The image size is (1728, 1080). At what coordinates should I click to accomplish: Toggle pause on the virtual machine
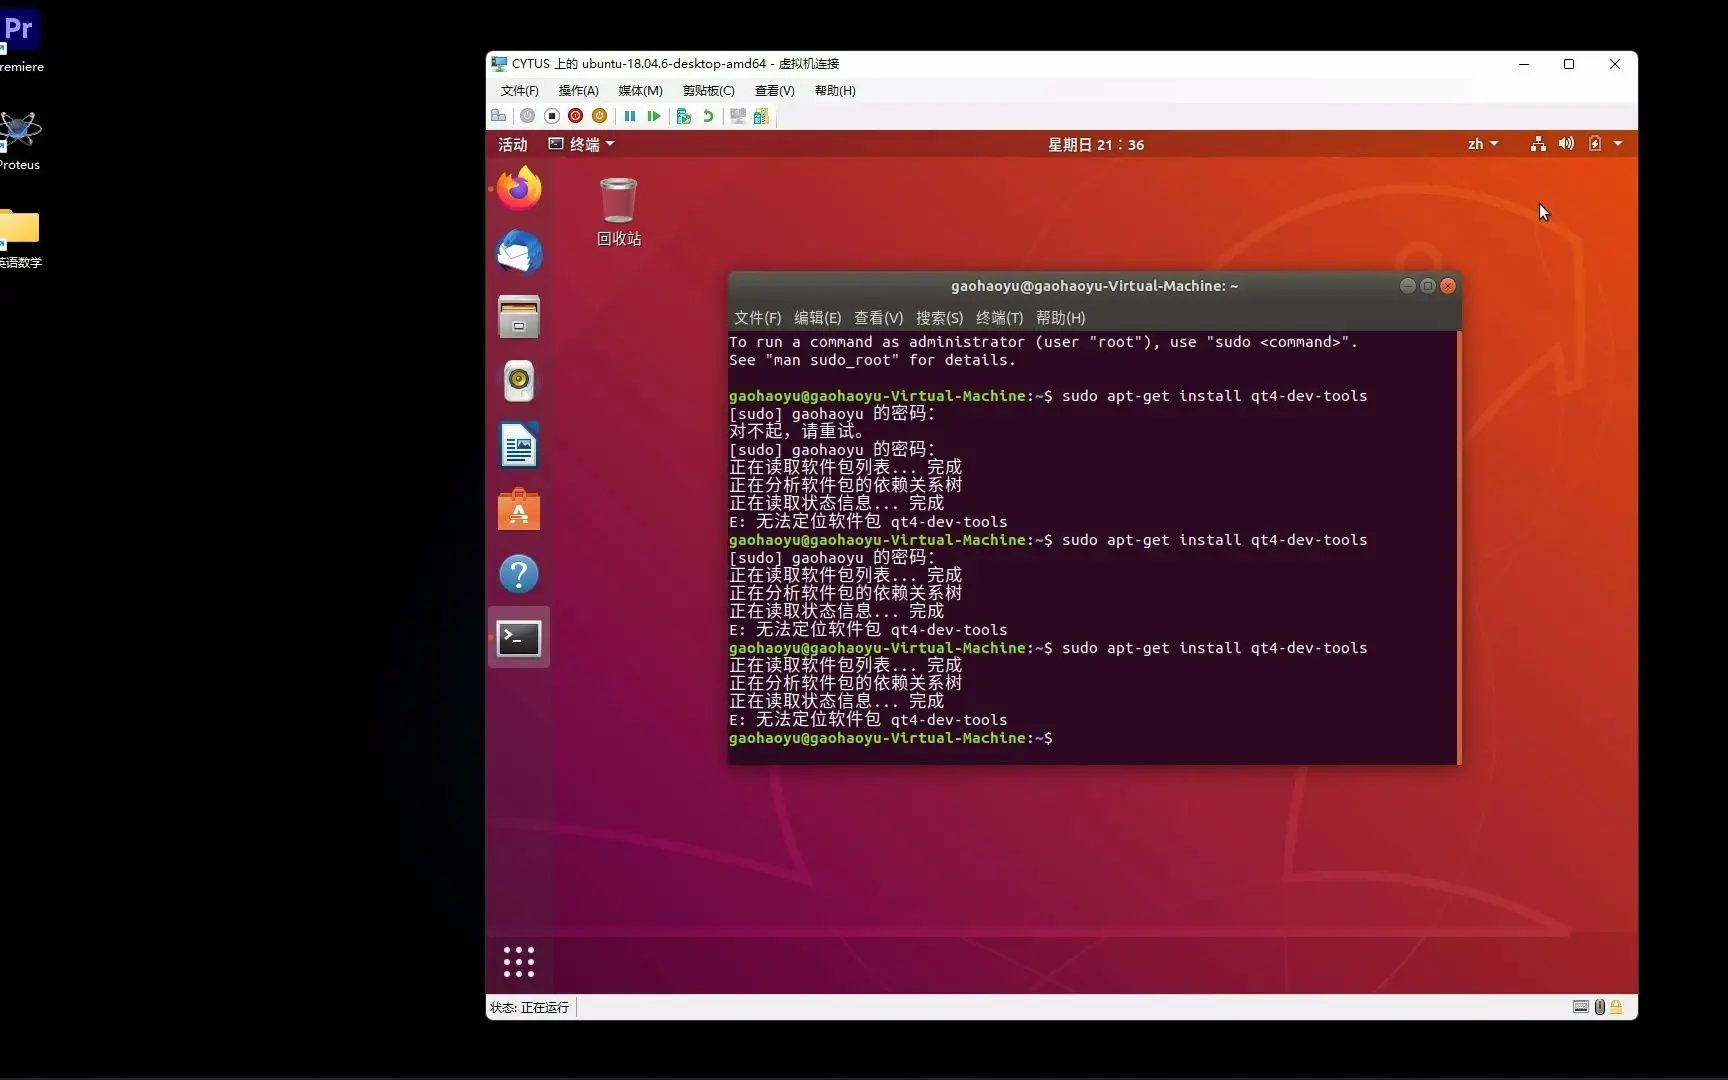click(x=630, y=116)
